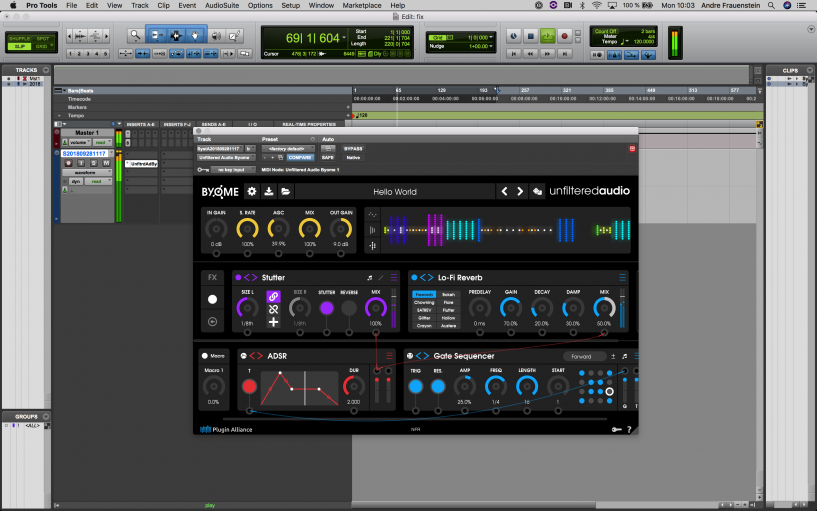
Task: Enable the Gate Sequencer TRIG button
Action: pos(415,386)
